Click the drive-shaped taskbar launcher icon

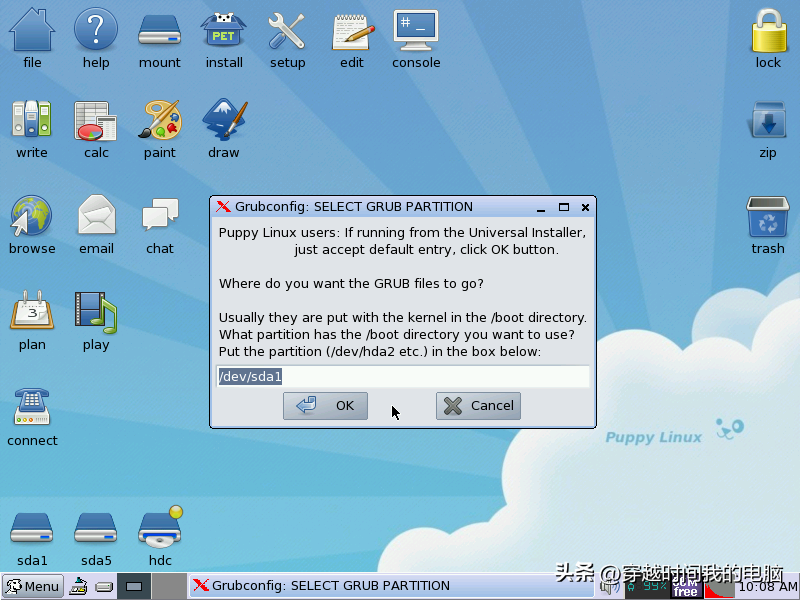pyautogui.click(x=104, y=587)
